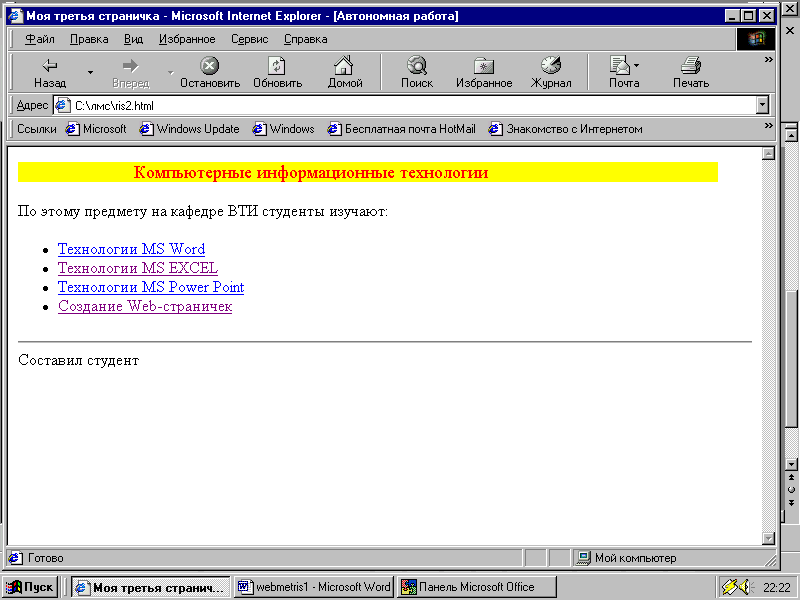Follow the Технологии MS Word link

point(131,249)
